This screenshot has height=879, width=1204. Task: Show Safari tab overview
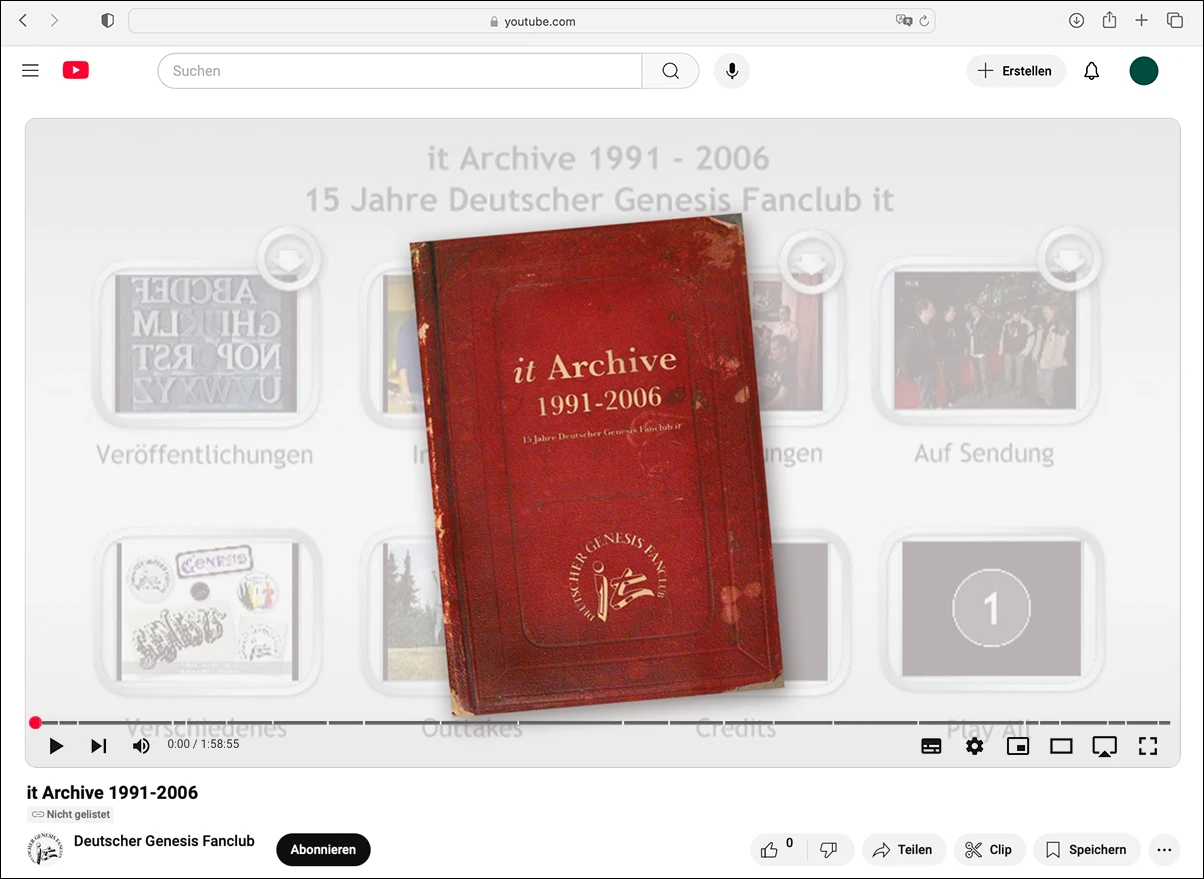tap(1175, 21)
